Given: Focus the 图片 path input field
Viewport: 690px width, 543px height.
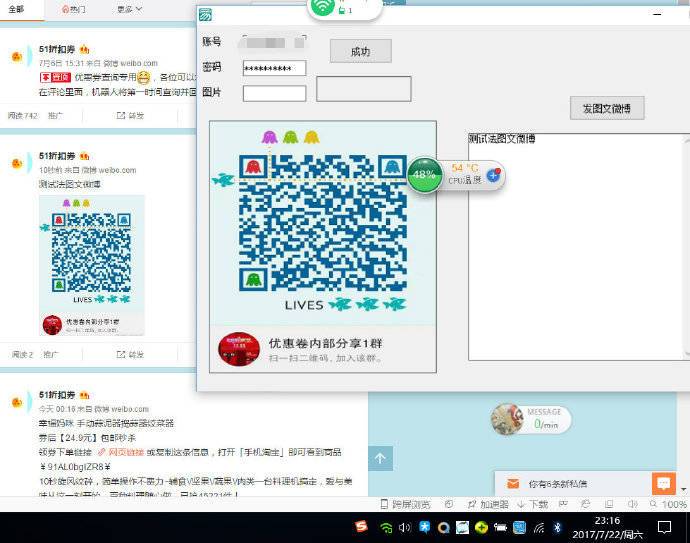Looking at the screenshot, I should (274, 93).
